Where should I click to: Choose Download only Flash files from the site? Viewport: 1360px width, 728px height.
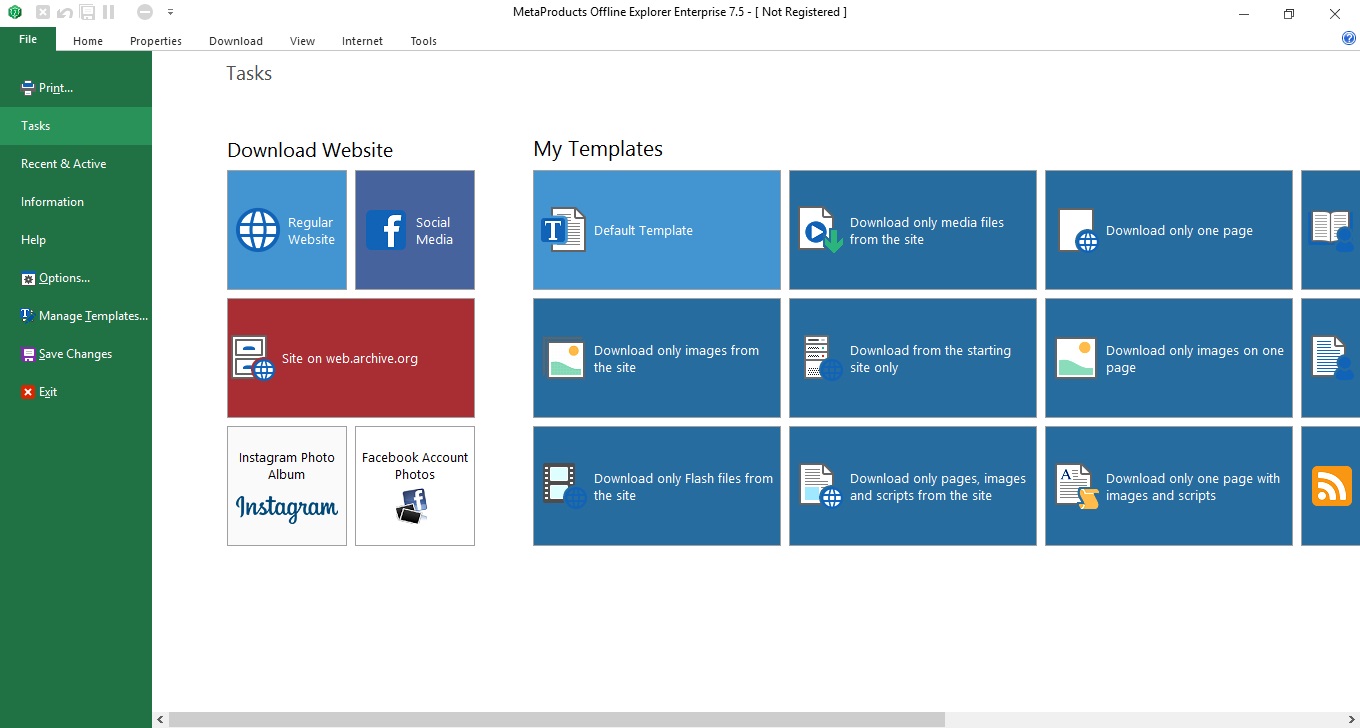coord(657,486)
